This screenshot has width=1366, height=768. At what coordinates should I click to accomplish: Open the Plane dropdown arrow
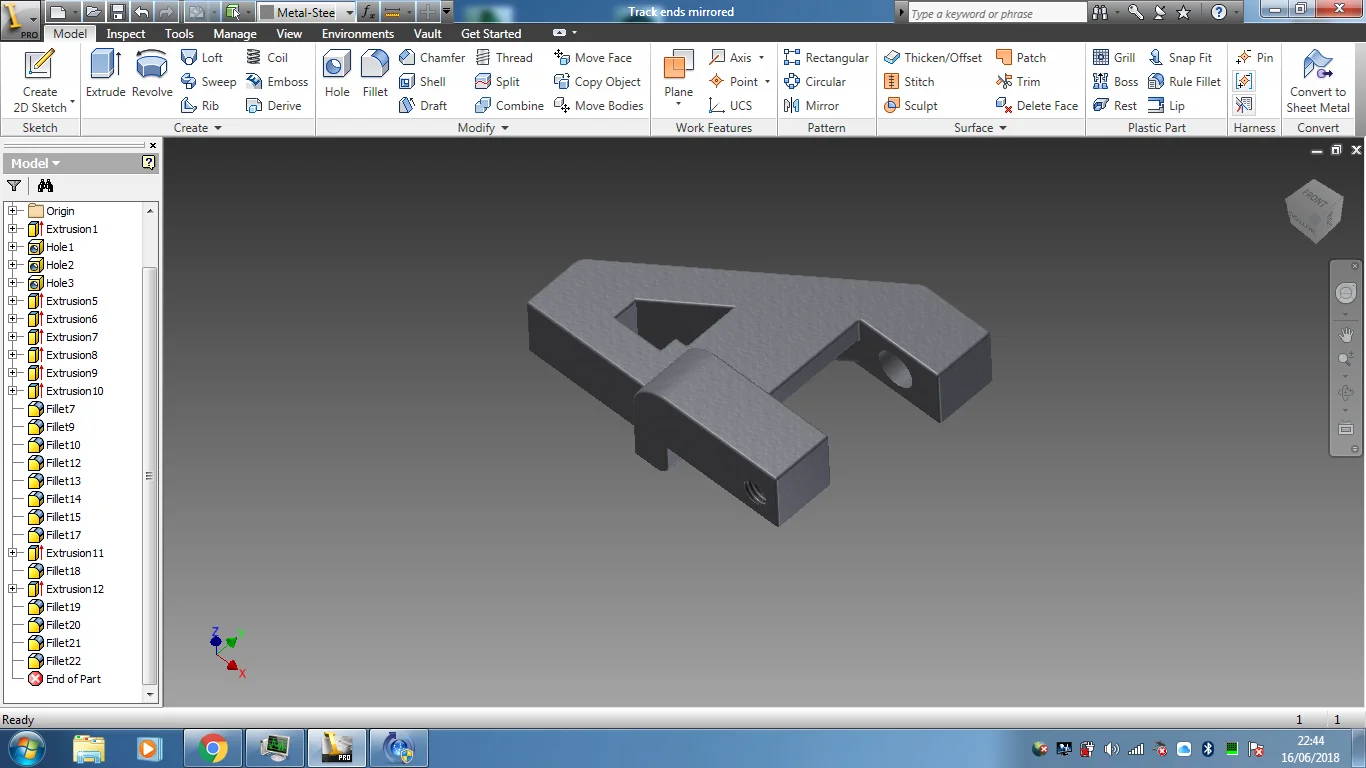[x=678, y=105]
